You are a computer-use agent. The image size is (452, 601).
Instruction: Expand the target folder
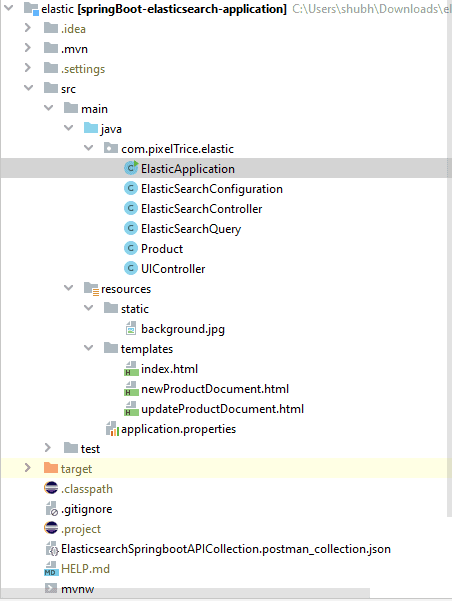(x=28, y=468)
